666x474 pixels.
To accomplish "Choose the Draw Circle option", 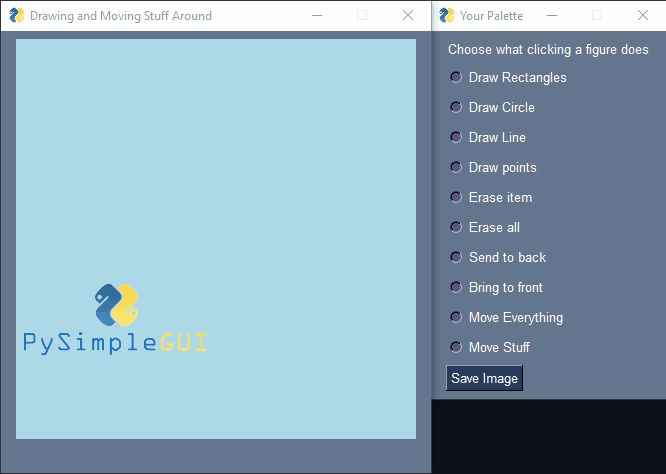I will pos(456,107).
